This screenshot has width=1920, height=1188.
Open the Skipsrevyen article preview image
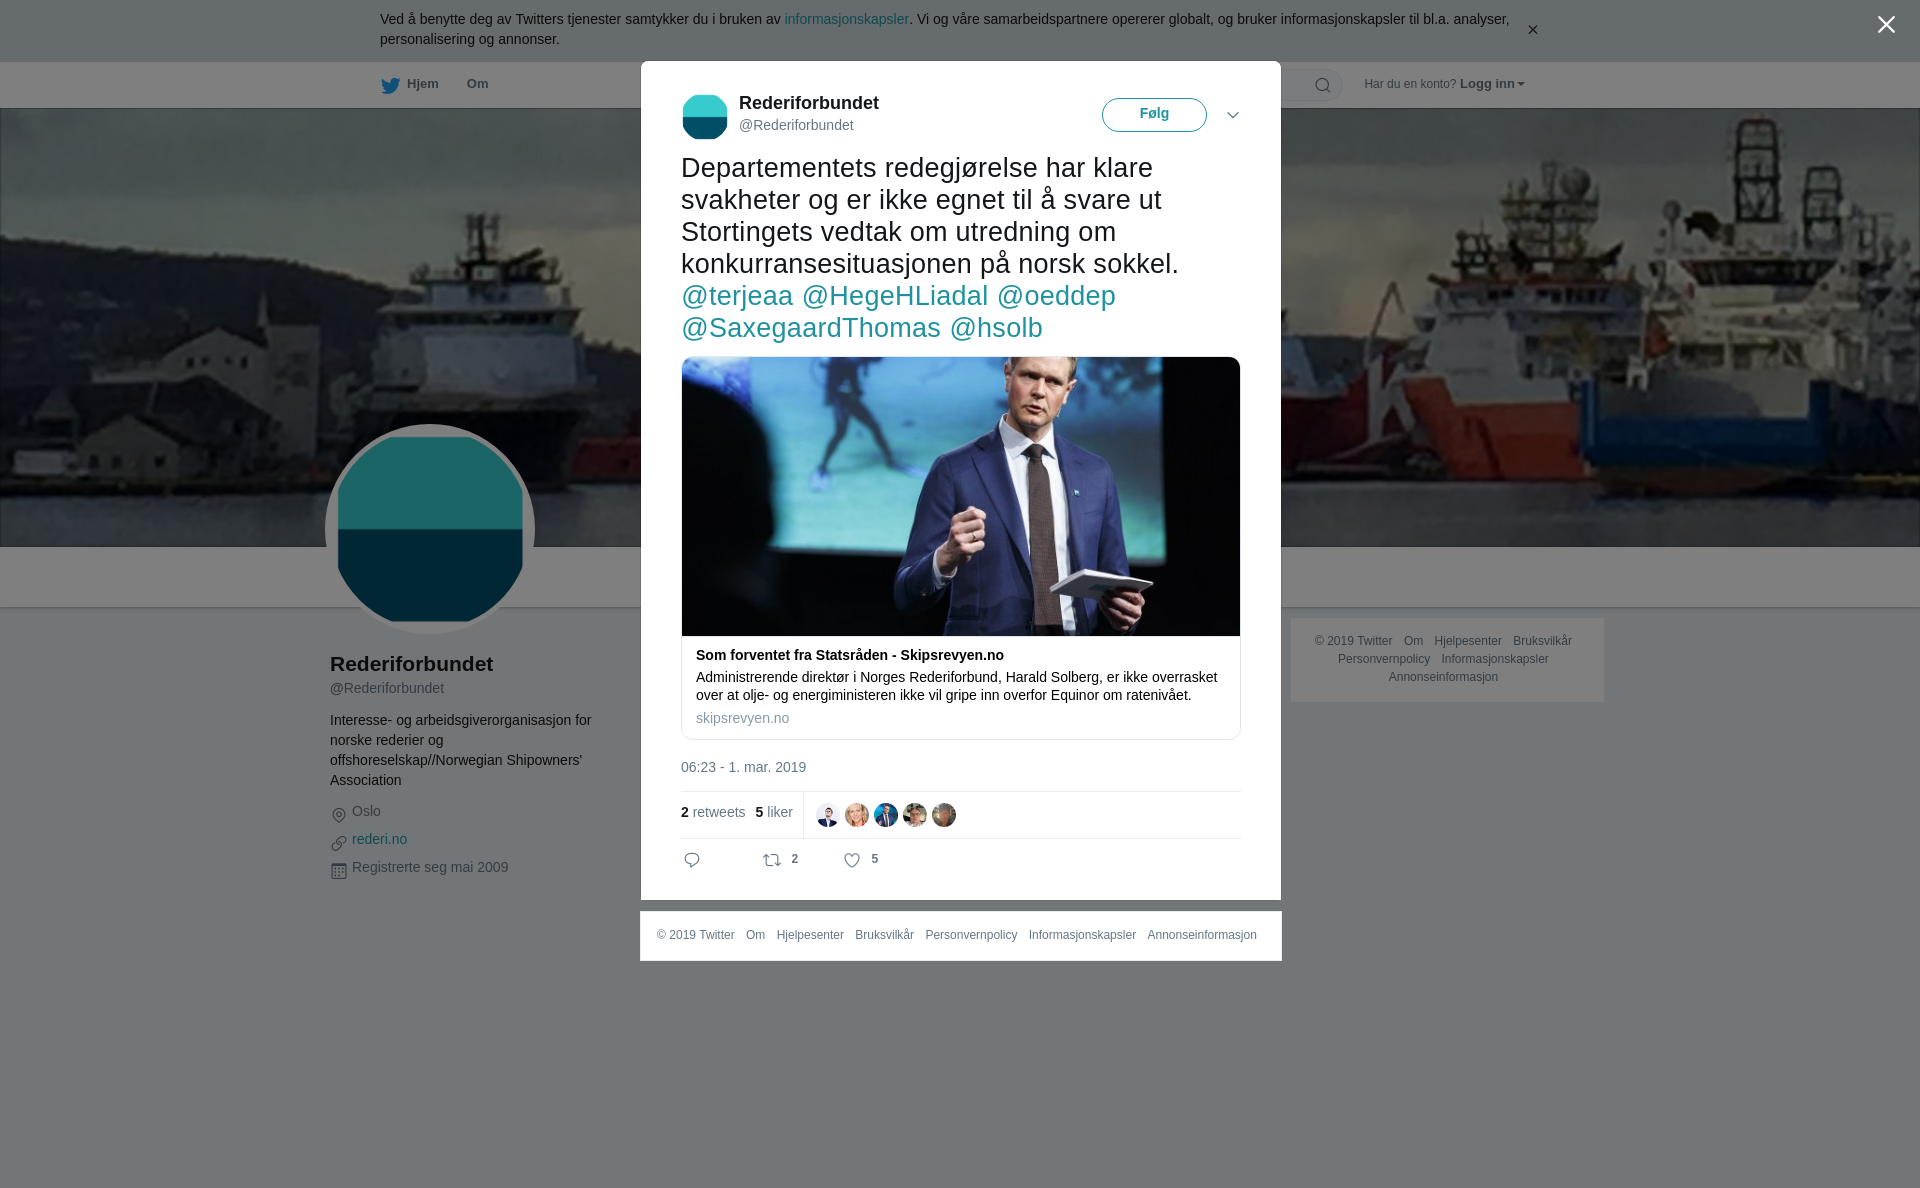(x=961, y=496)
